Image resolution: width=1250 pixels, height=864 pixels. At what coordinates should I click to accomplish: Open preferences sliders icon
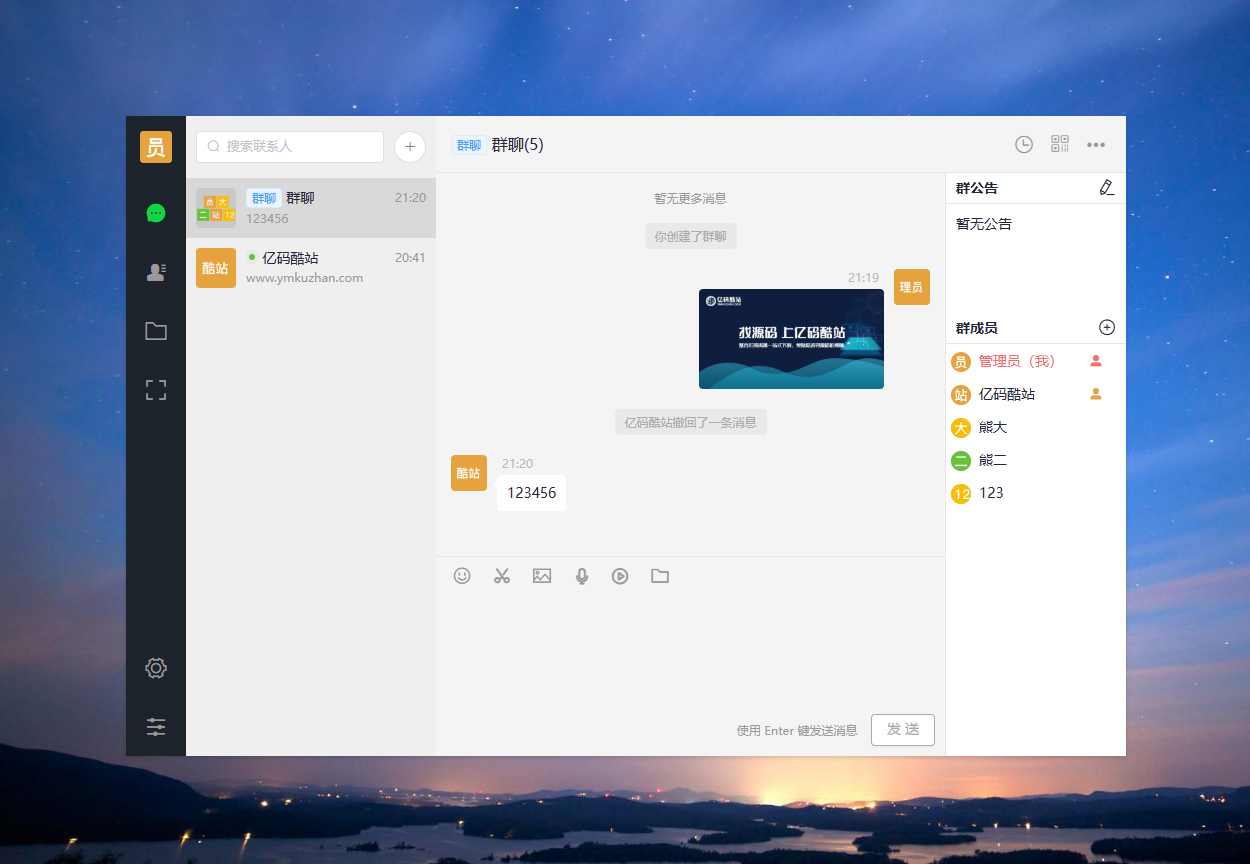(156, 727)
